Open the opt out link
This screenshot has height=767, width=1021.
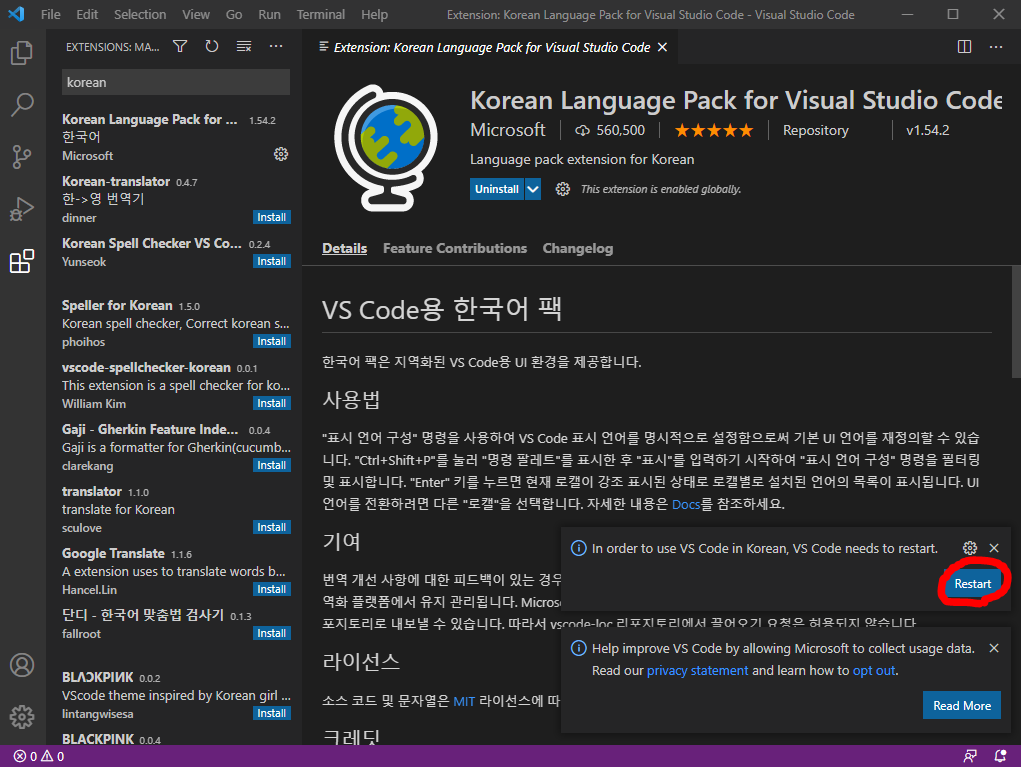point(874,670)
